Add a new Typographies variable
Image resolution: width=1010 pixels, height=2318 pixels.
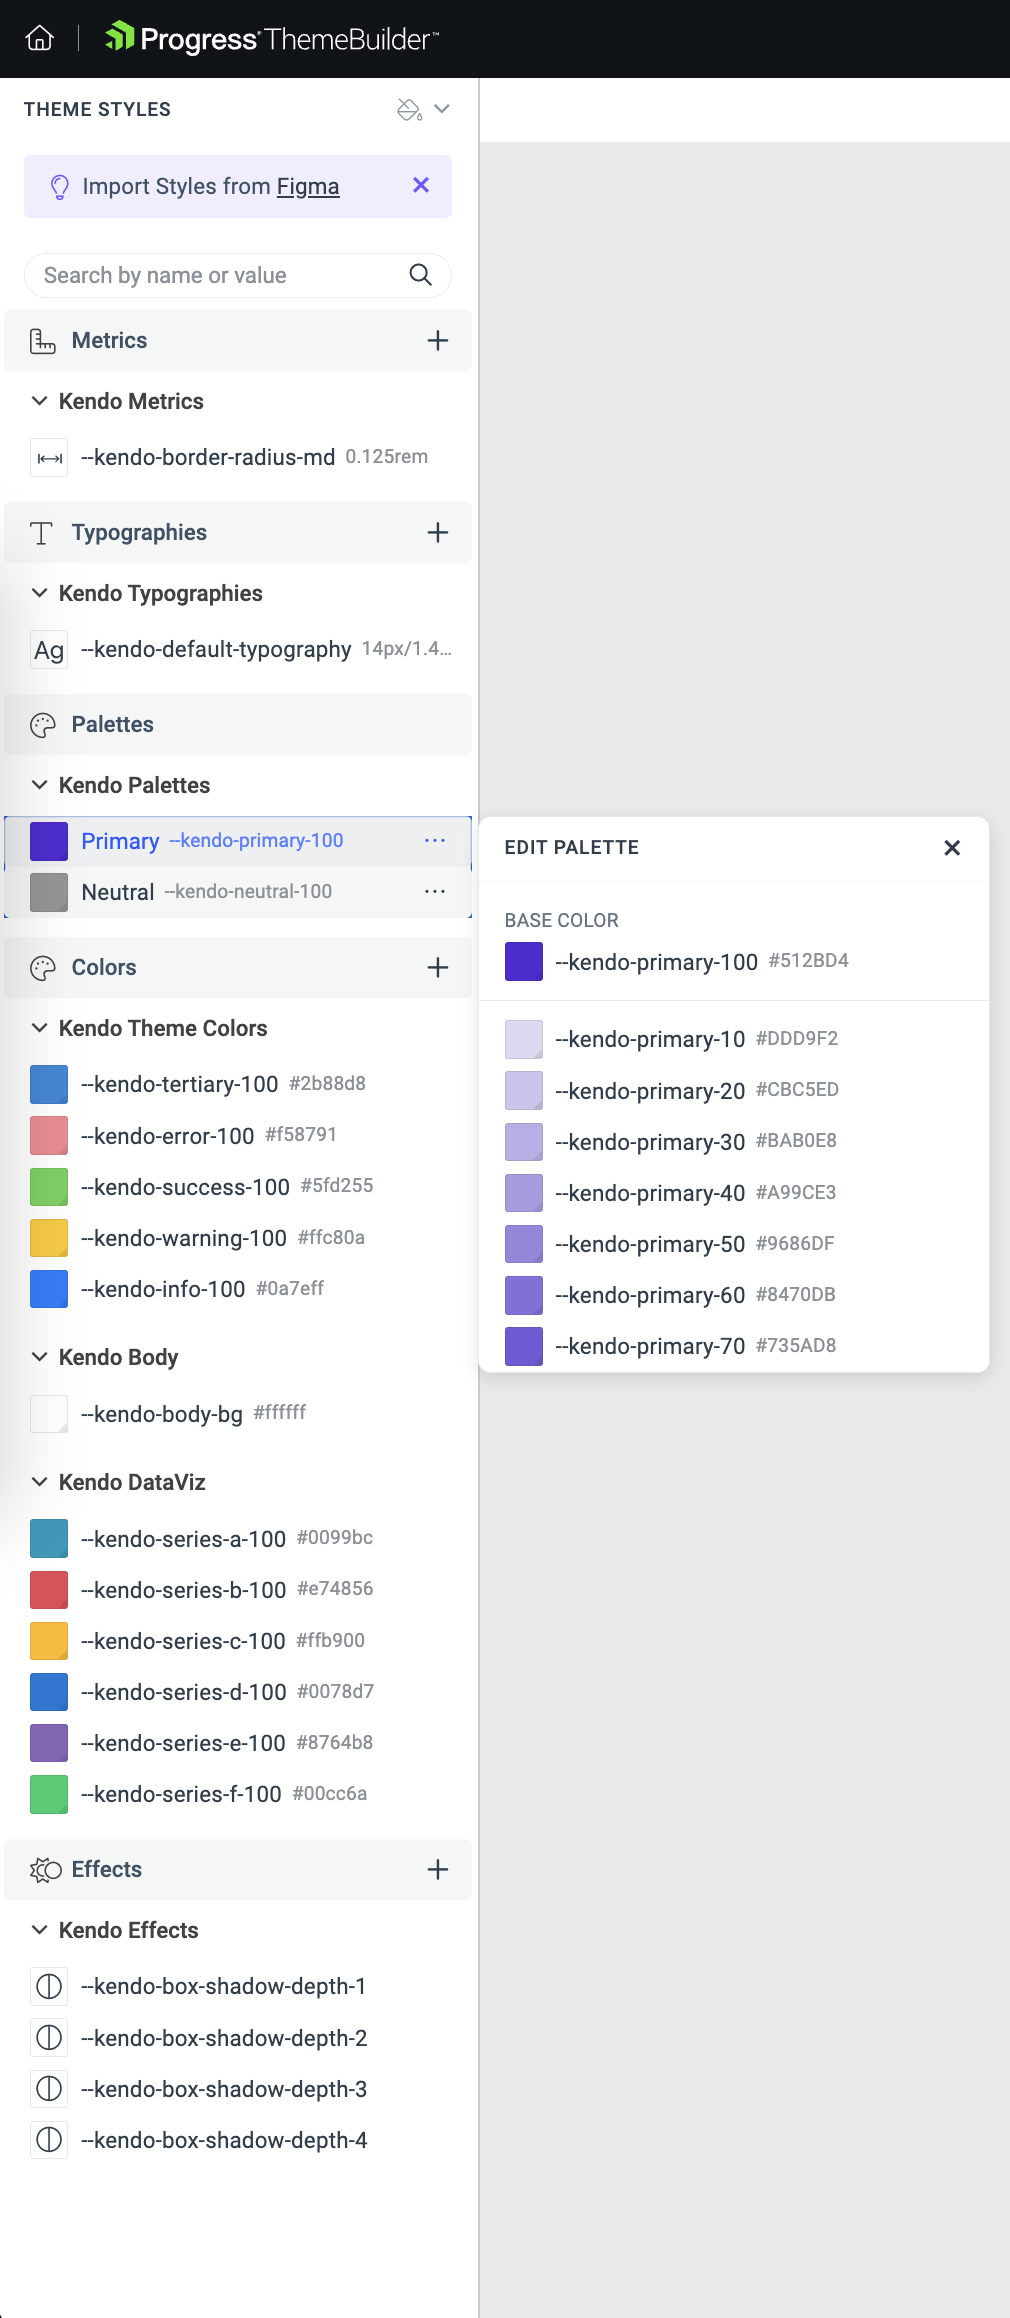(x=438, y=532)
